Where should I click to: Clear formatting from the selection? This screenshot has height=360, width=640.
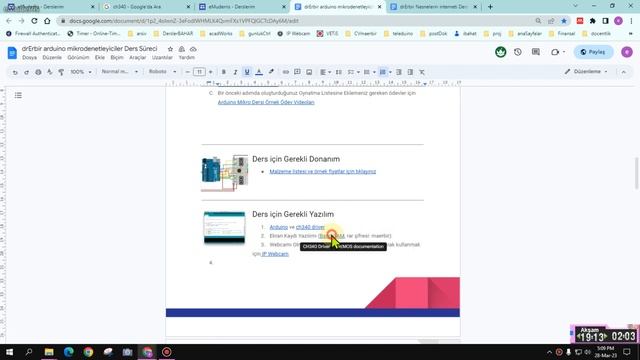422,72
